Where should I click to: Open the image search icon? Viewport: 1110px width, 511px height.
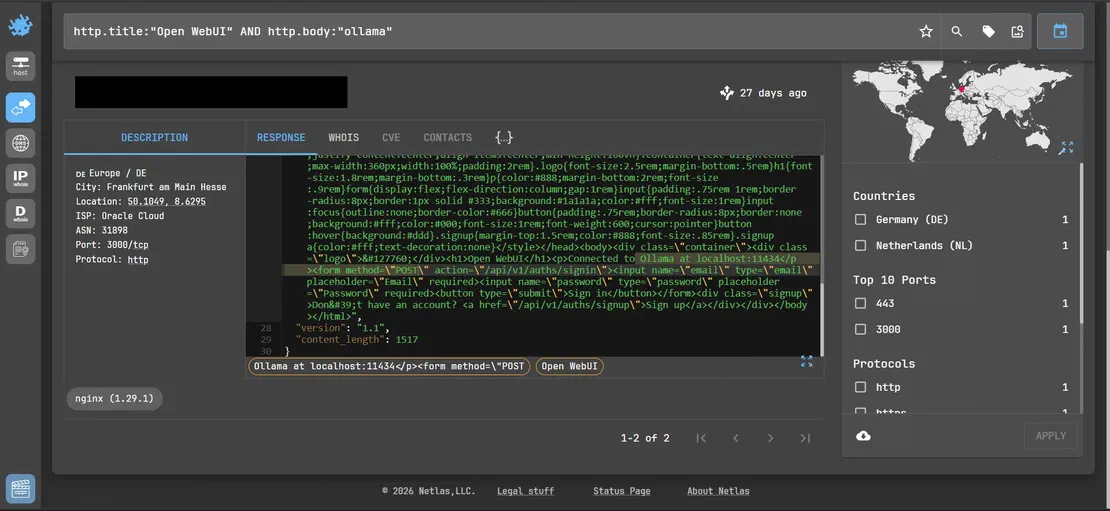click(1018, 31)
